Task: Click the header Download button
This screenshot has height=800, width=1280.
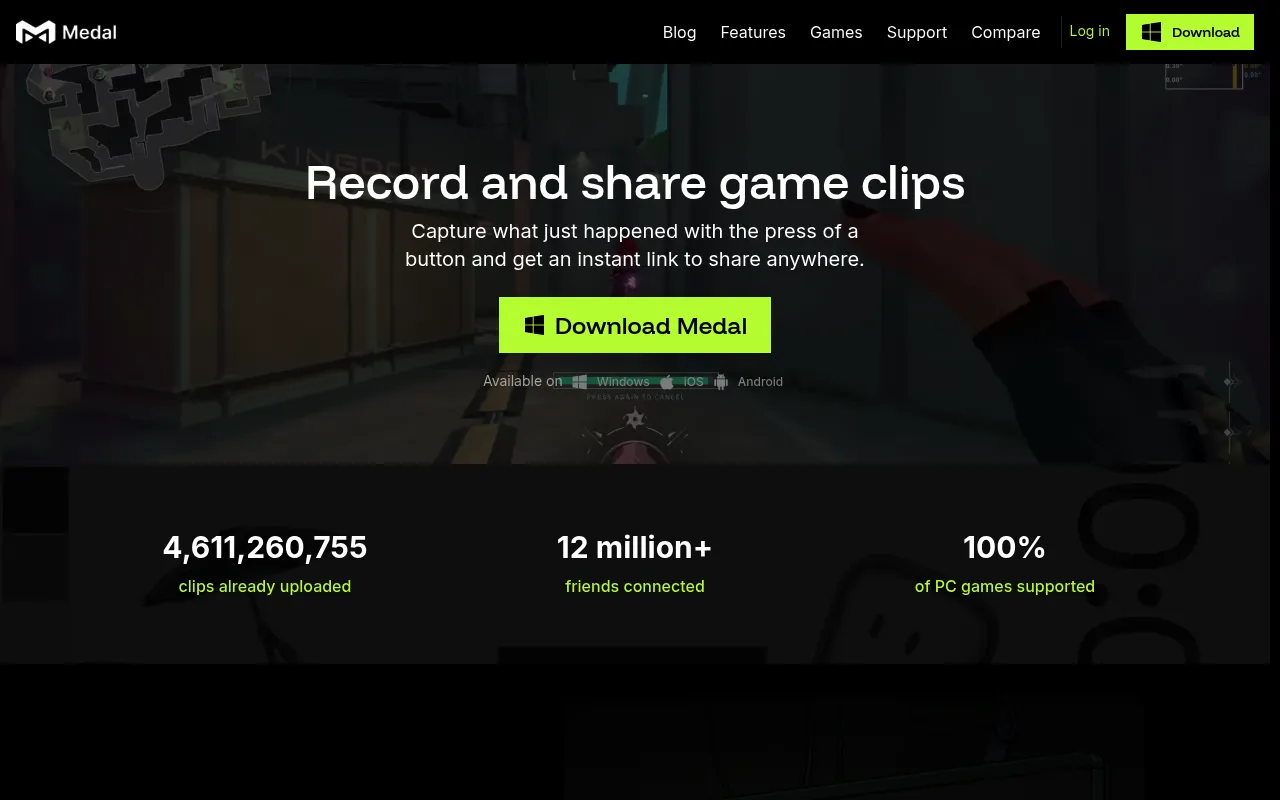Action: coord(1190,32)
